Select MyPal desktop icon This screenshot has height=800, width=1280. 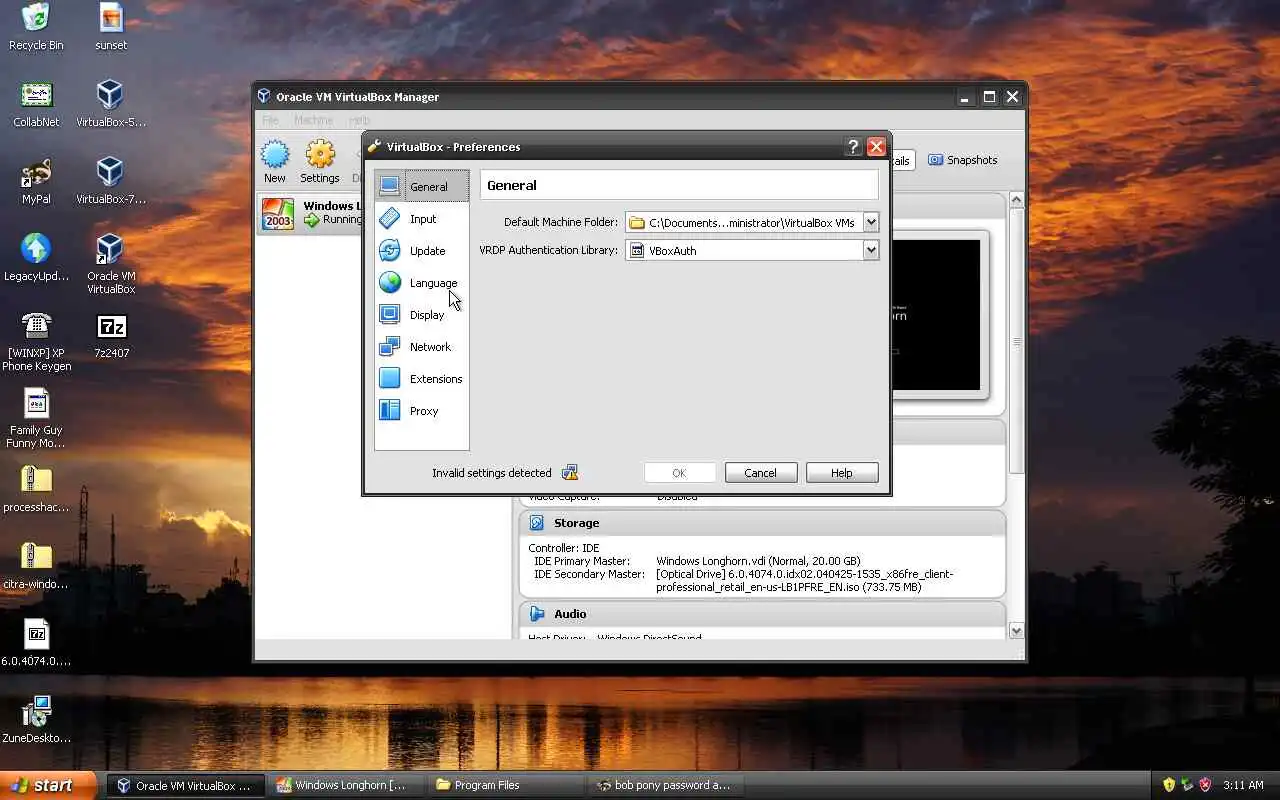click(x=36, y=181)
